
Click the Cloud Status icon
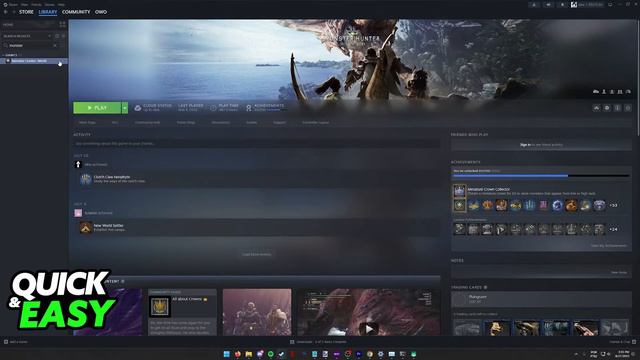tap(138, 108)
